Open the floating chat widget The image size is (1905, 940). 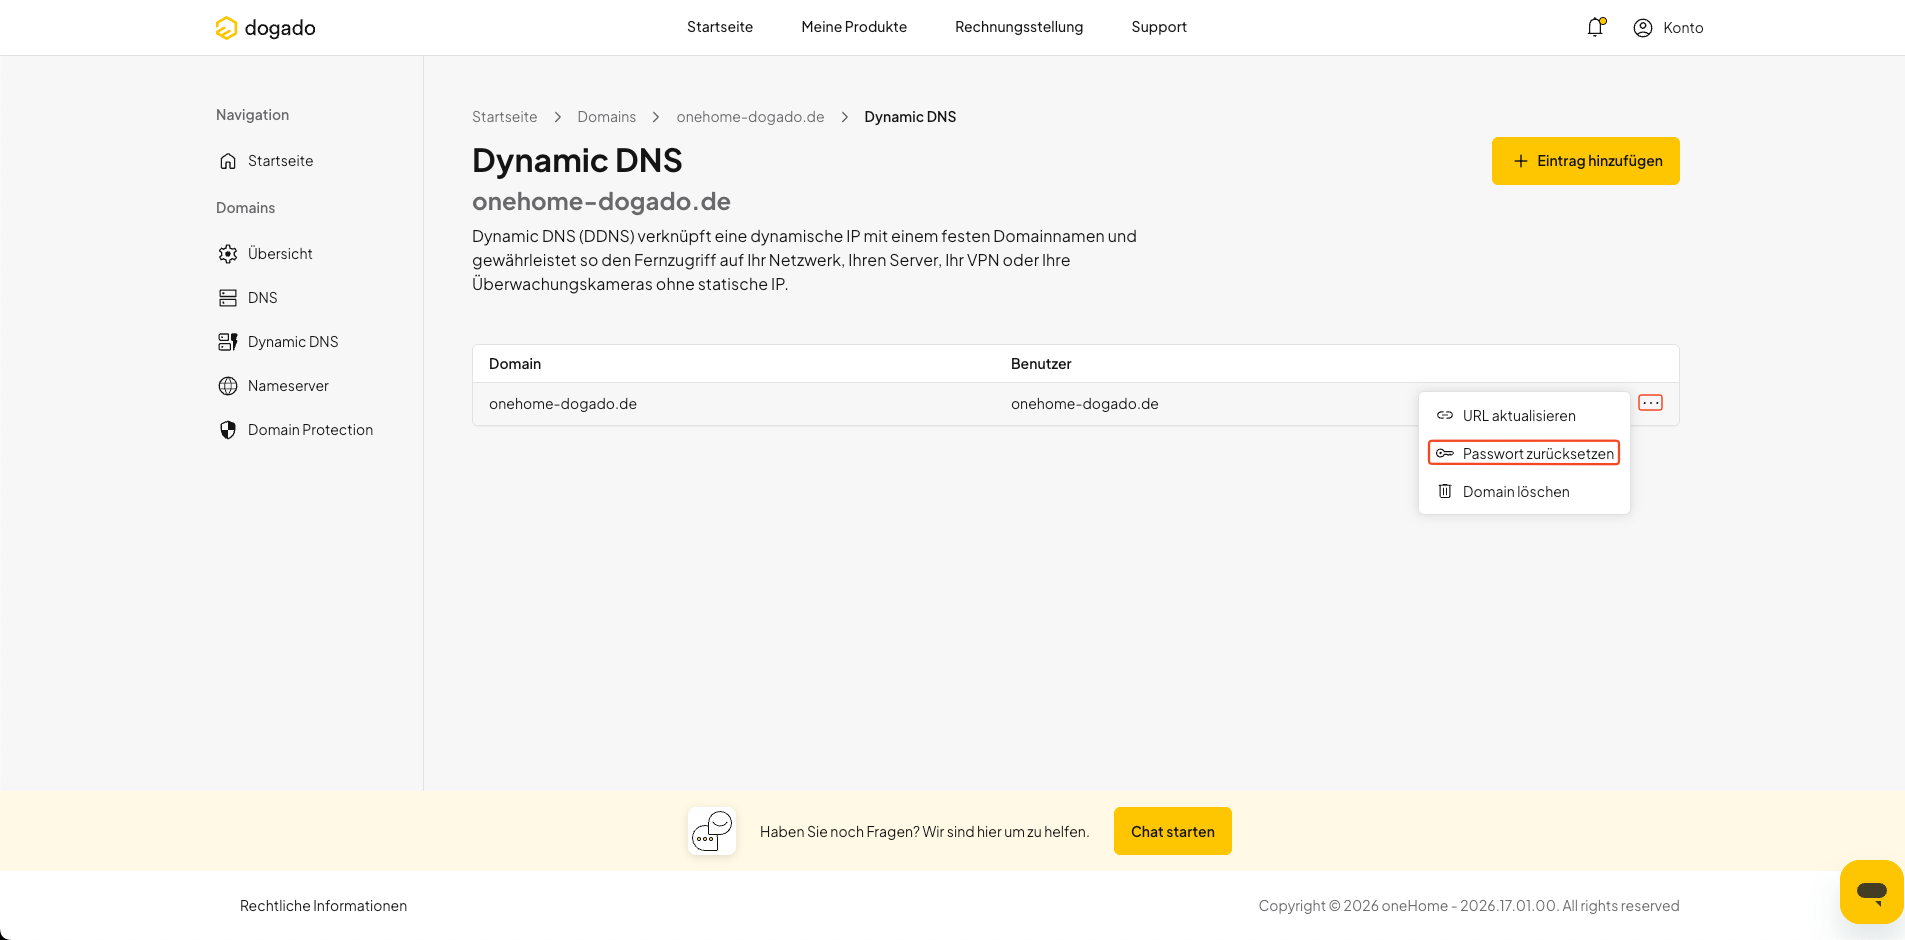click(x=1872, y=891)
